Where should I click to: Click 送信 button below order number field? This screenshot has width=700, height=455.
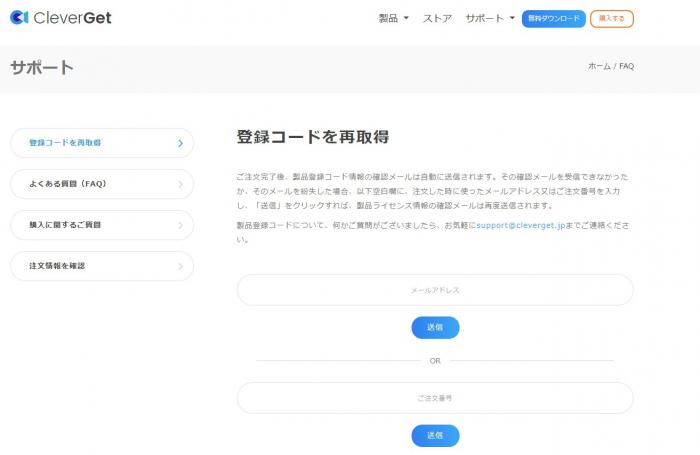click(435, 435)
